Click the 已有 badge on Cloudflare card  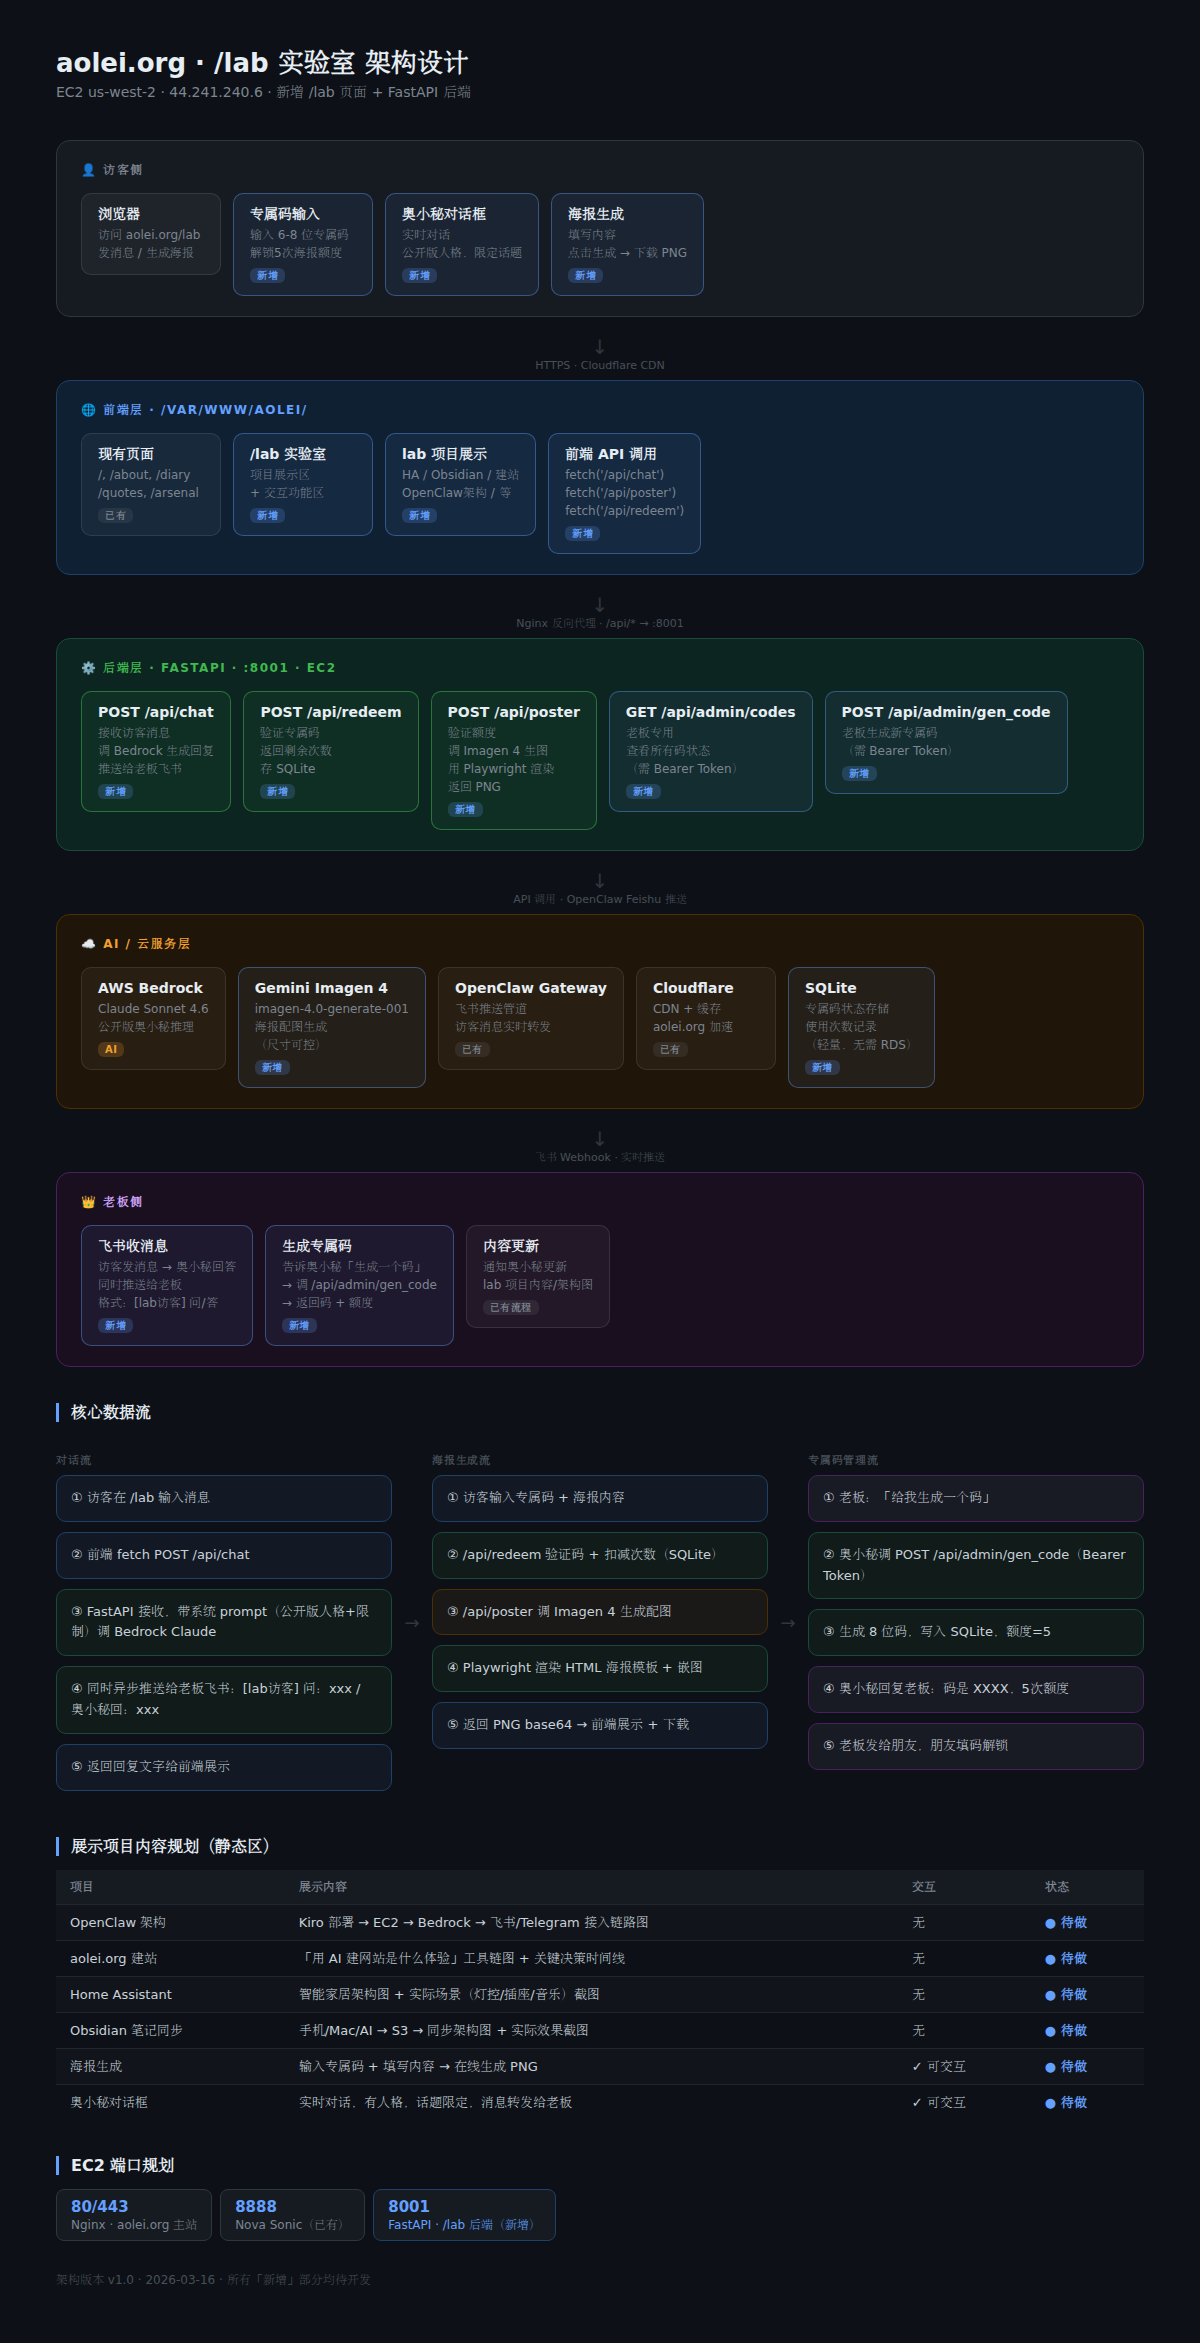click(x=670, y=1049)
